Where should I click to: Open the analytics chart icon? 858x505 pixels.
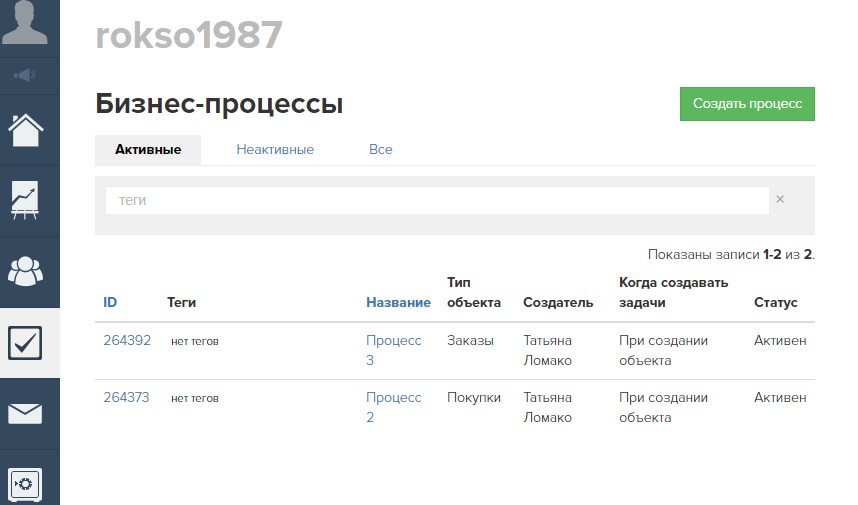26,200
